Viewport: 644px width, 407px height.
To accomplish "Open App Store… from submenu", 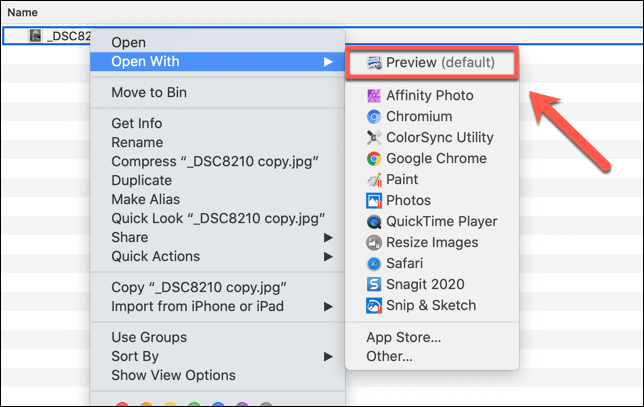I will (432, 337).
